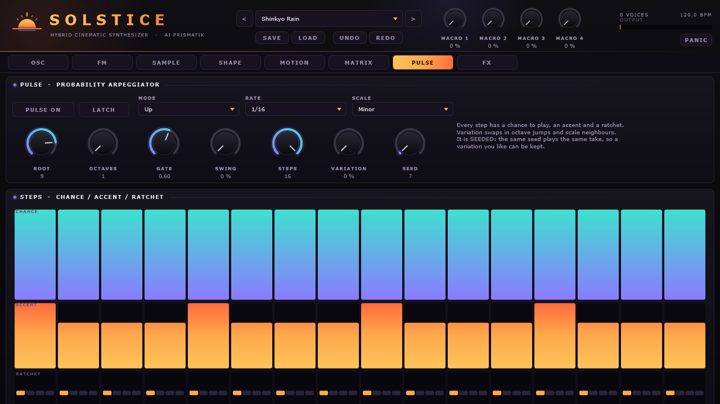Click the ninth step's tall accent bar
Viewport: 720px width, 404px height.
click(x=382, y=336)
